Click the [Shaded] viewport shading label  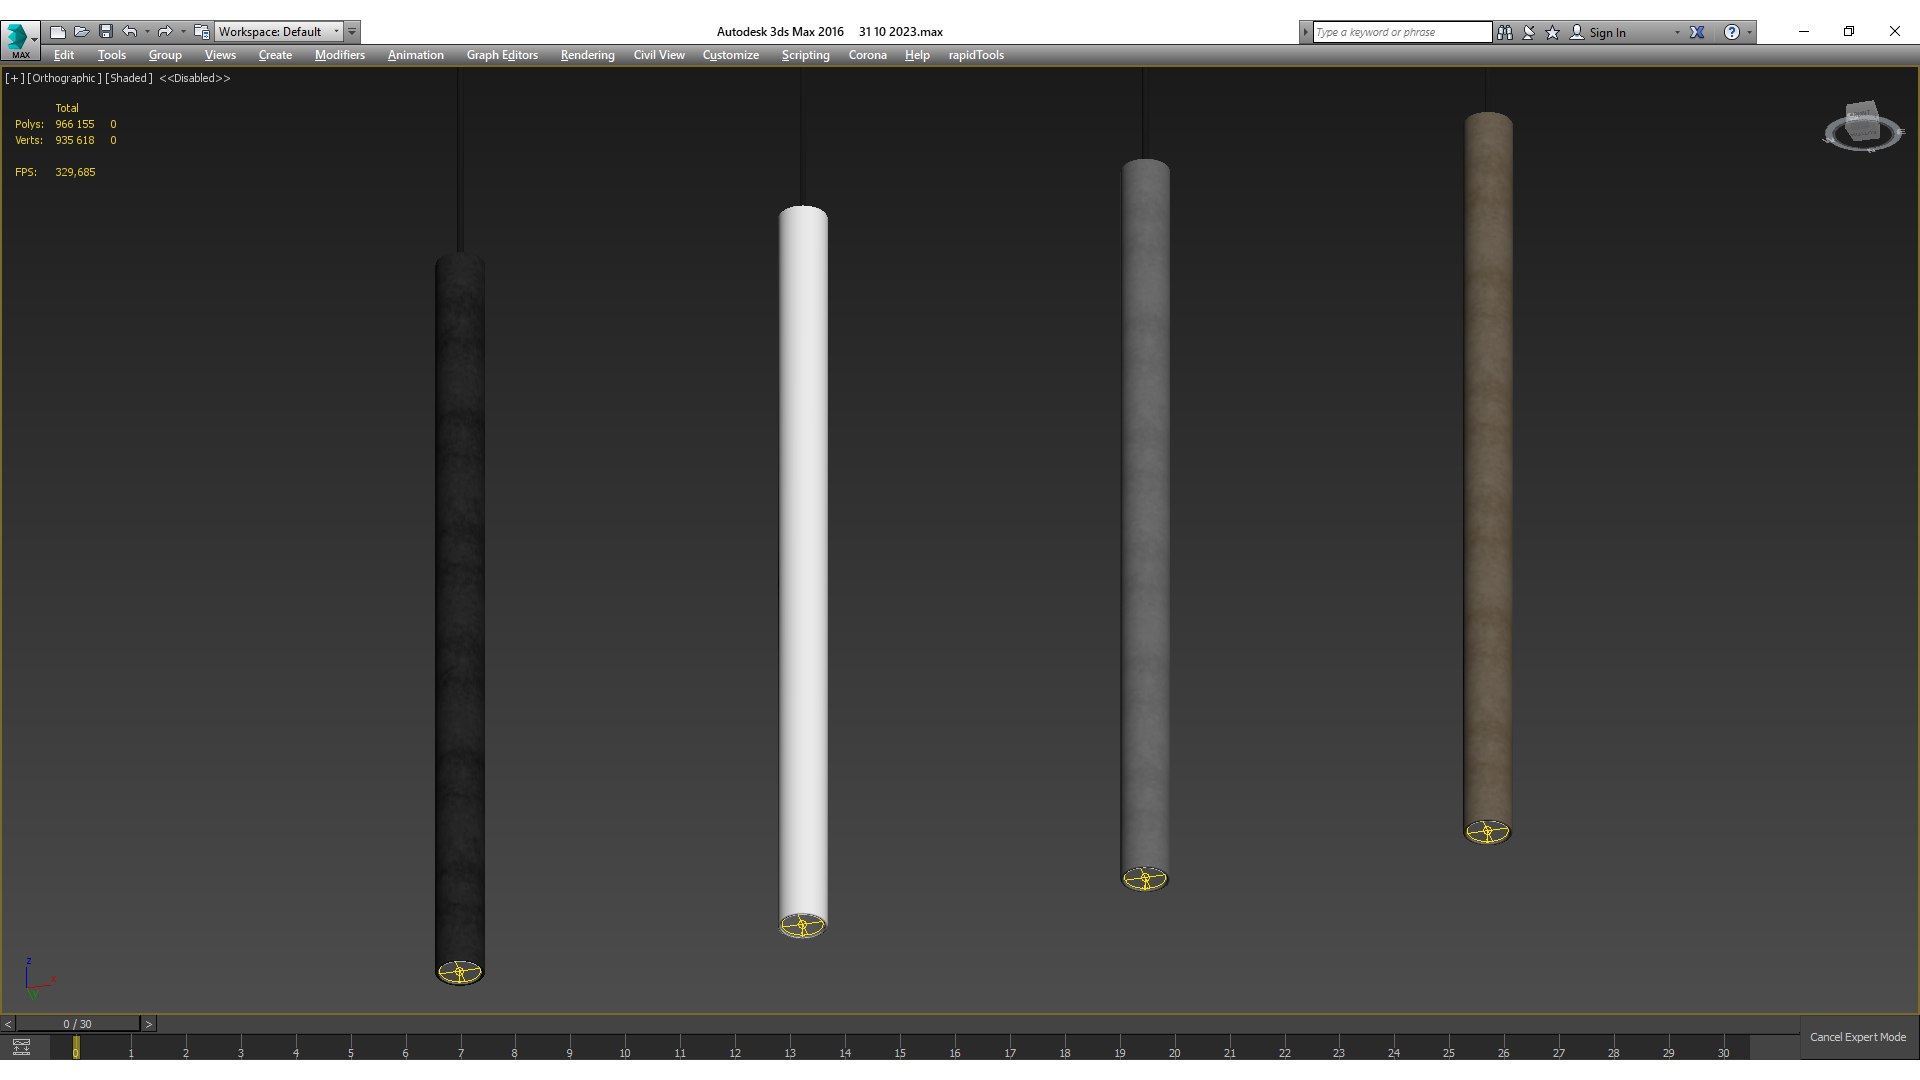tap(129, 78)
